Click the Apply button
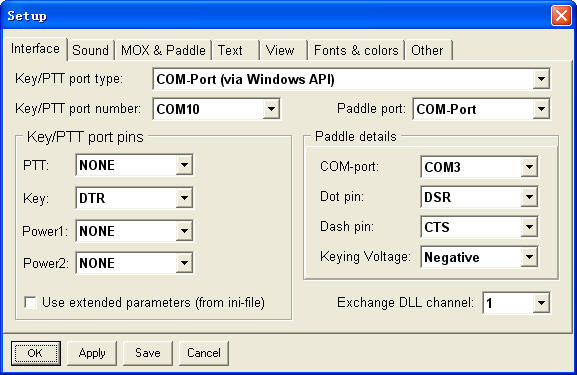This screenshot has height=375, width=577. click(92, 353)
